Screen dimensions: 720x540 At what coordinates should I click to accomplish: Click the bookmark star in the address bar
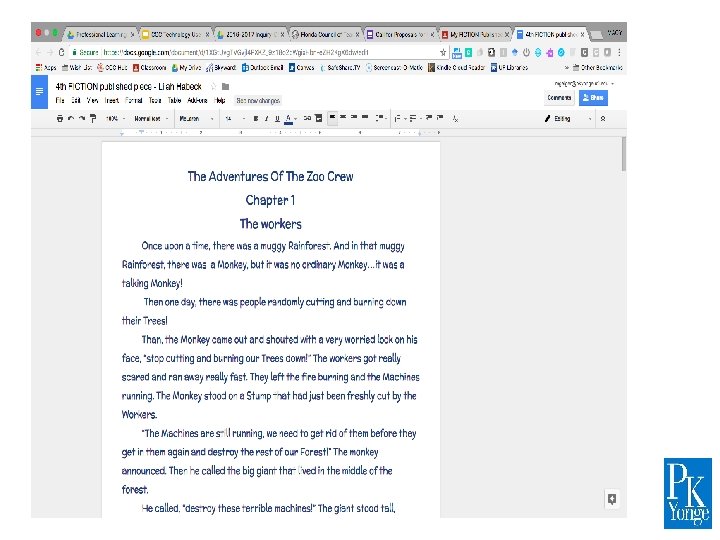443,52
